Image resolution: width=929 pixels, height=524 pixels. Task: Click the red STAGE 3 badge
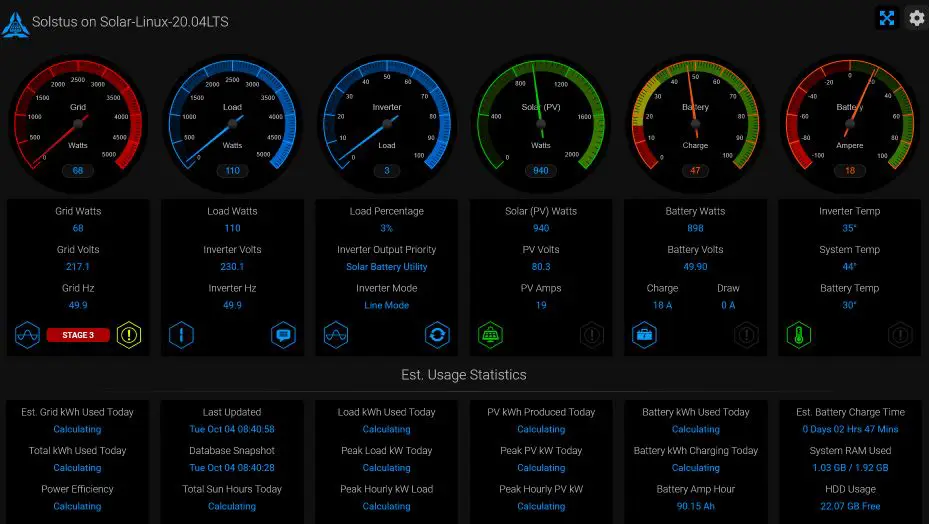pyautogui.click(x=78, y=335)
